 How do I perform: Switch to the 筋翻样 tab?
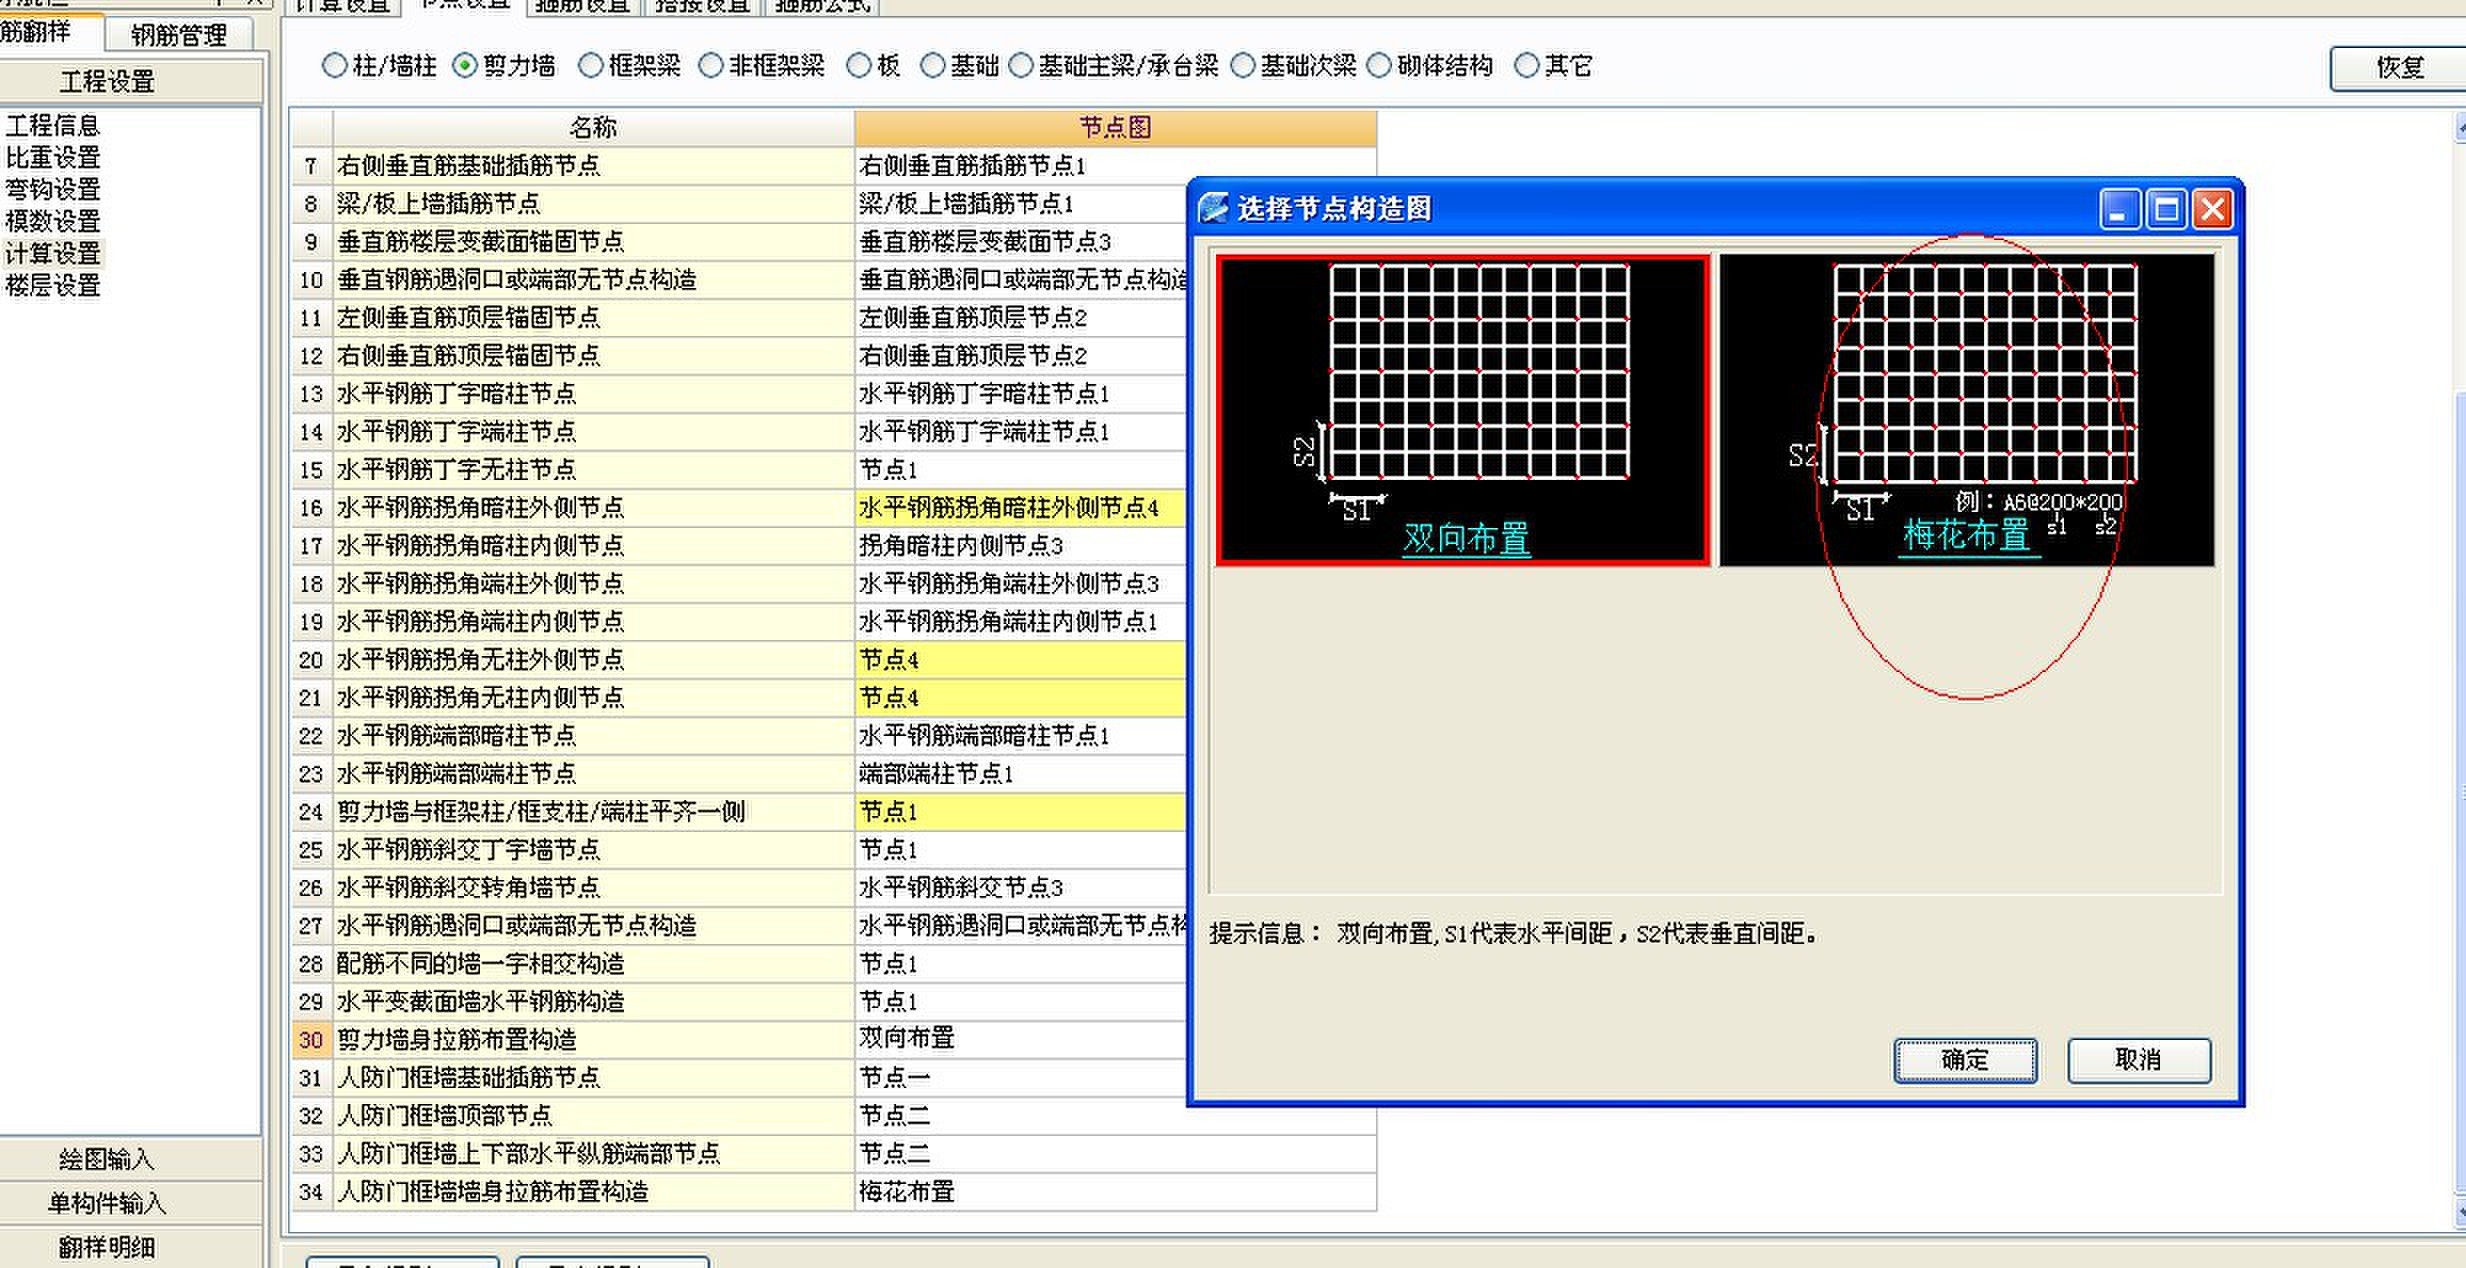click(x=50, y=32)
